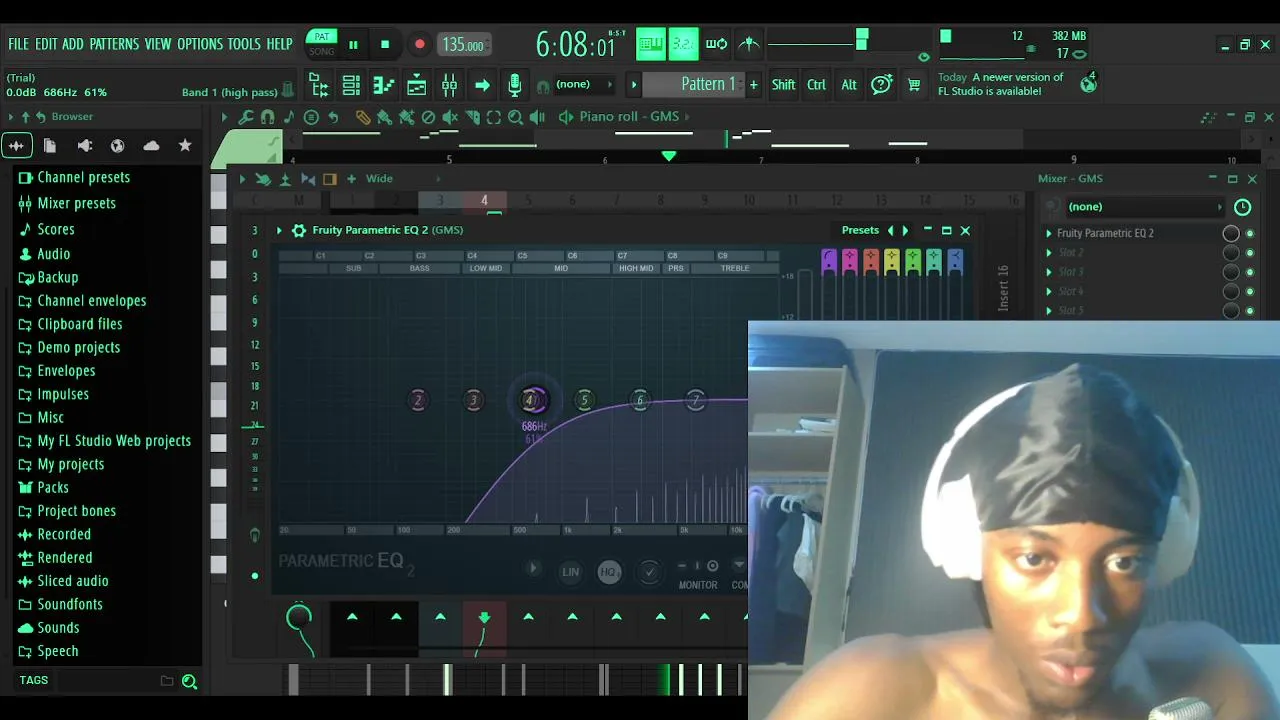Click the browser cloud tab icon
The width and height of the screenshot is (1280, 720).
point(151,146)
